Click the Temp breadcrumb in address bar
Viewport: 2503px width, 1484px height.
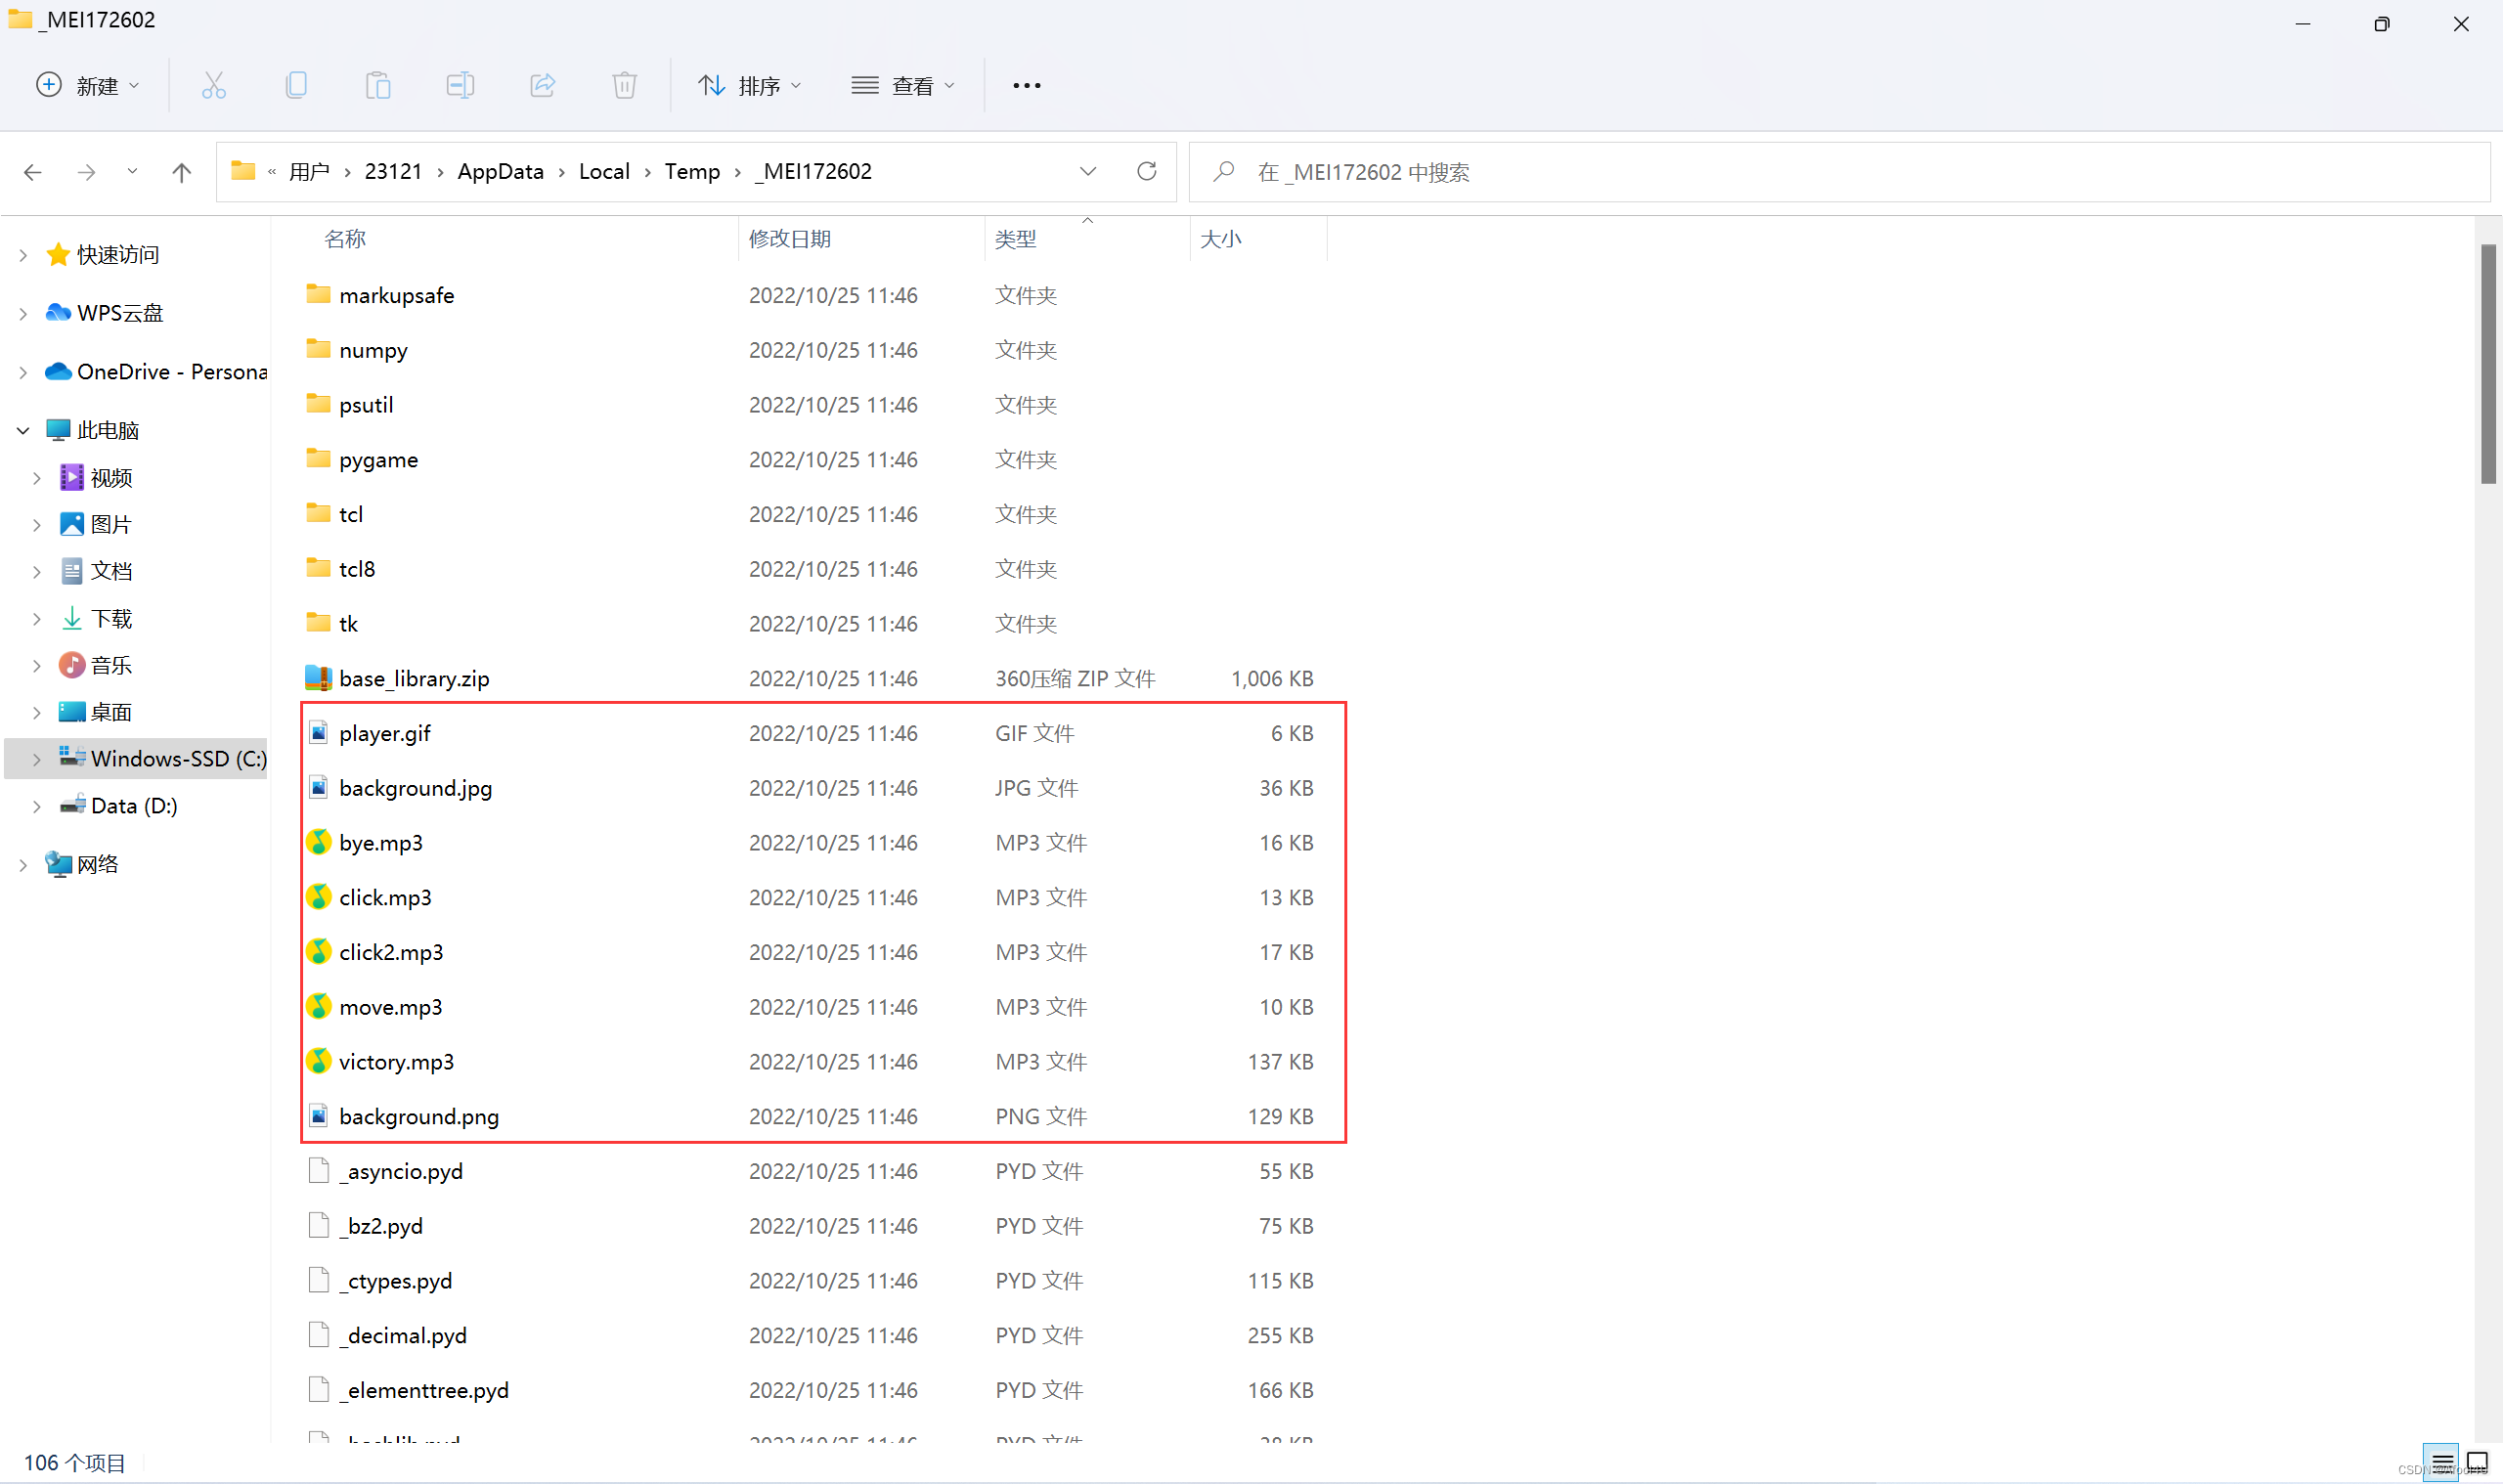[x=692, y=172]
